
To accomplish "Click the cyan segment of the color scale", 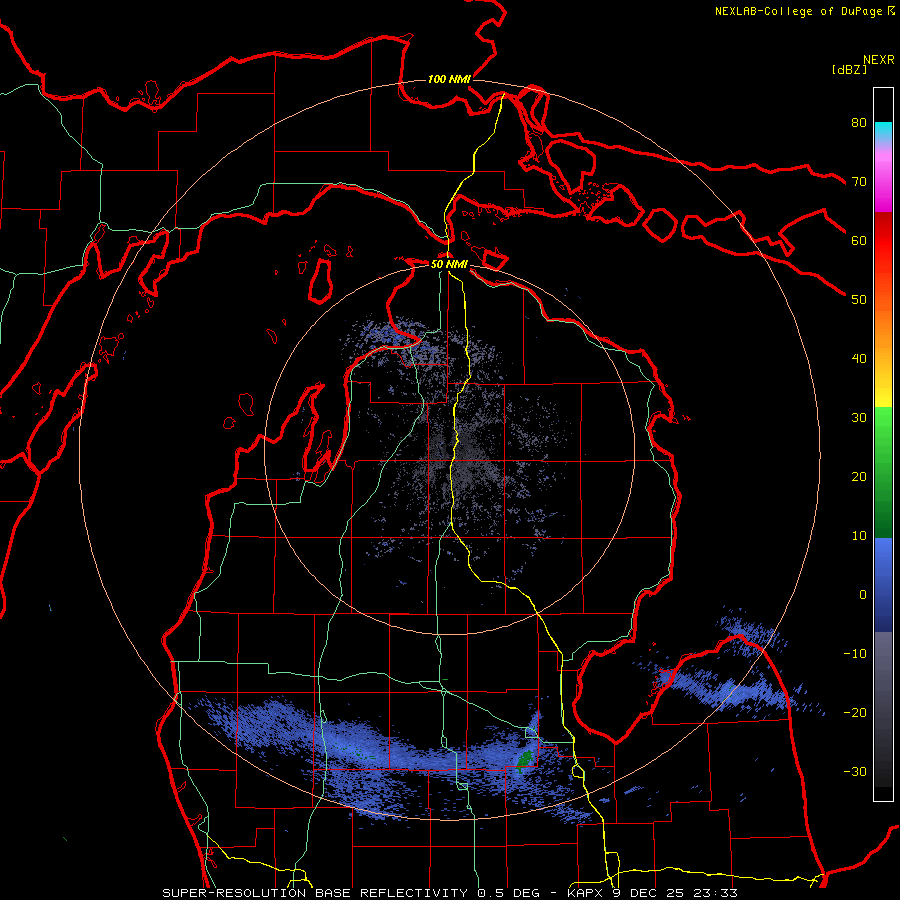I will point(883,131).
